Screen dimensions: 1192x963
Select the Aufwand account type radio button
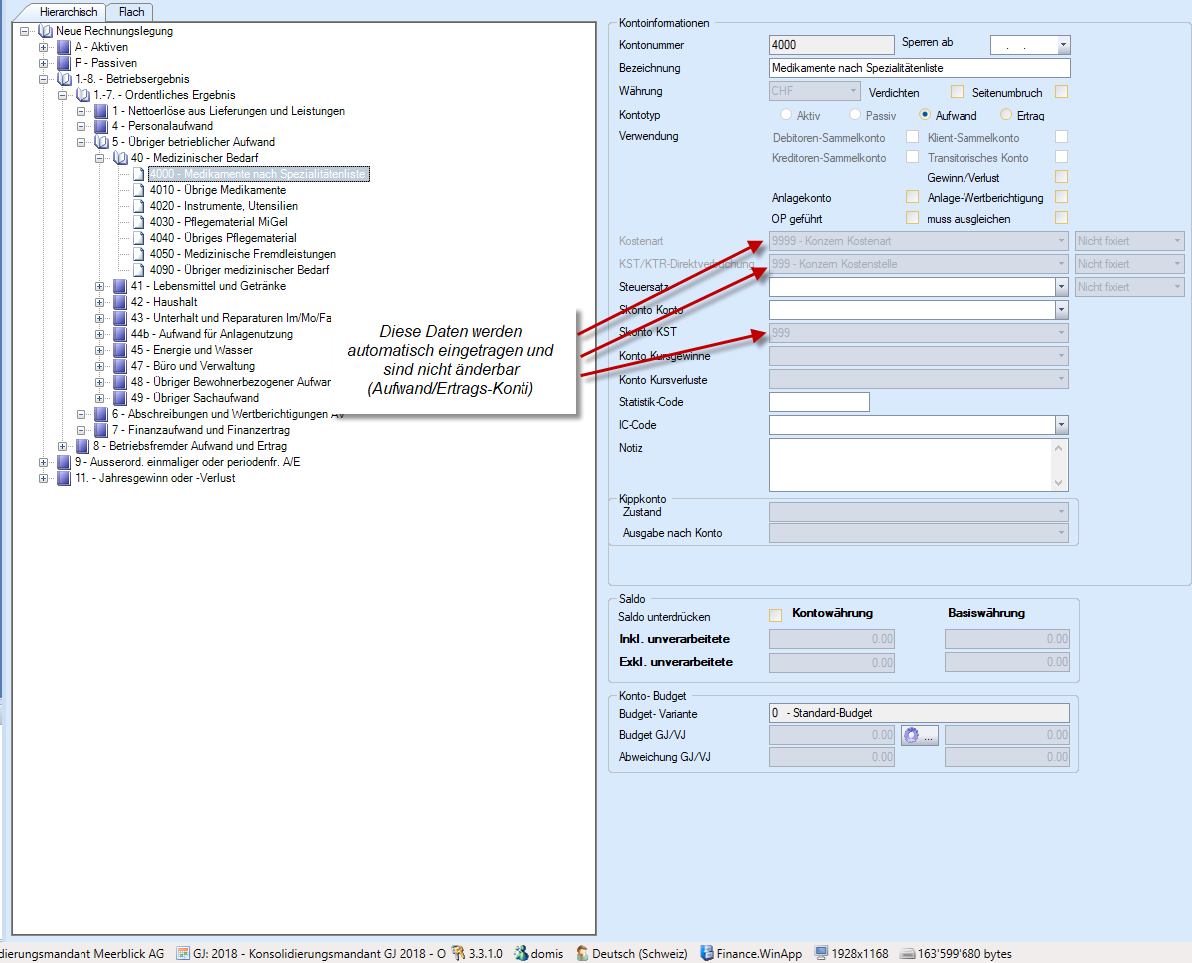925,115
